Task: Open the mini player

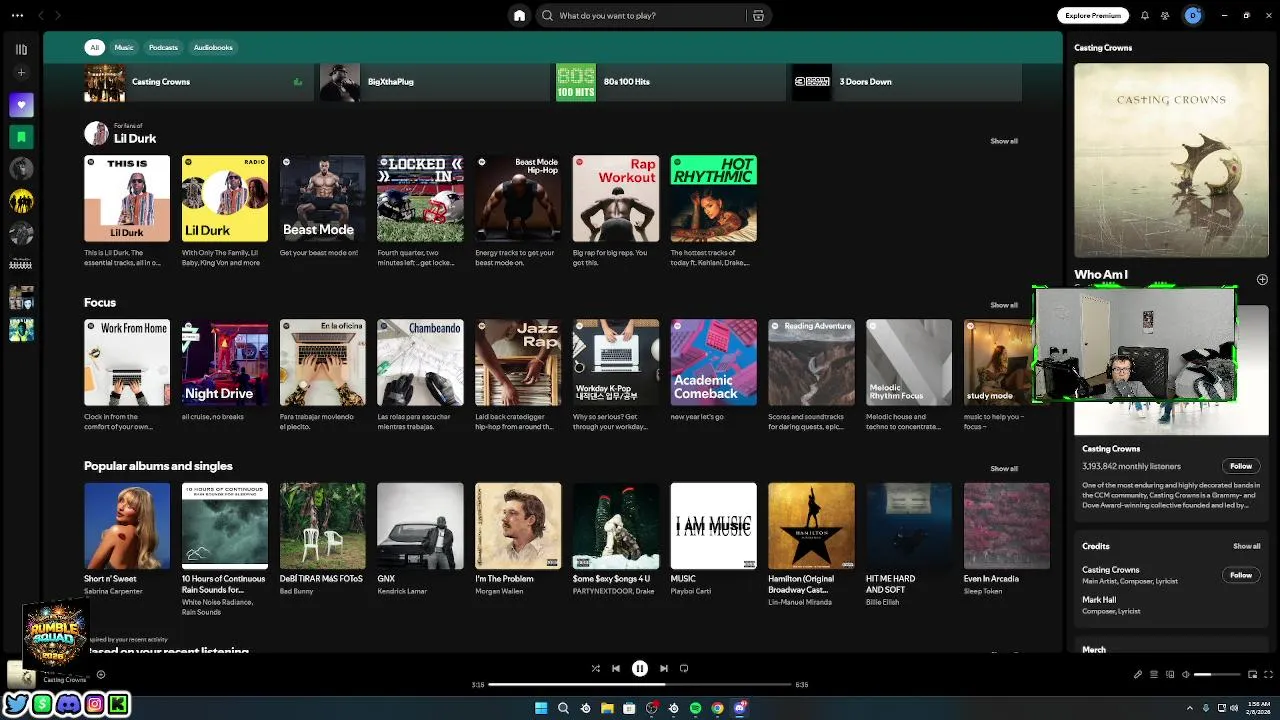Action: [x=1251, y=674]
